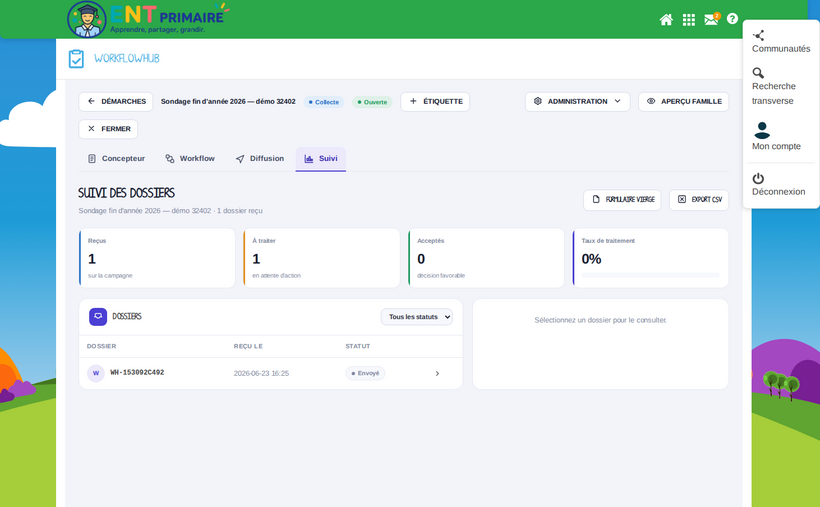Click the Reçus stat card

pyautogui.click(x=157, y=258)
